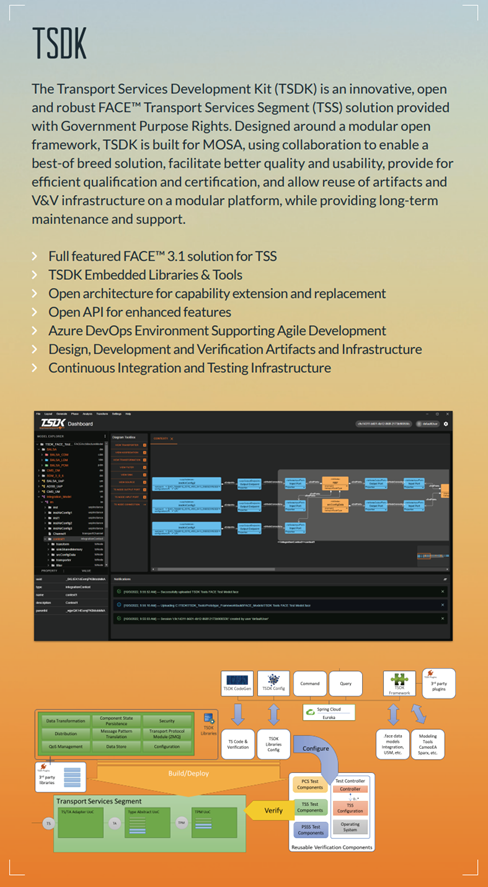Viewport: 488px width, 887px height.
Task: Click the orange filter node in diagram
Action: (x=335, y=483)
